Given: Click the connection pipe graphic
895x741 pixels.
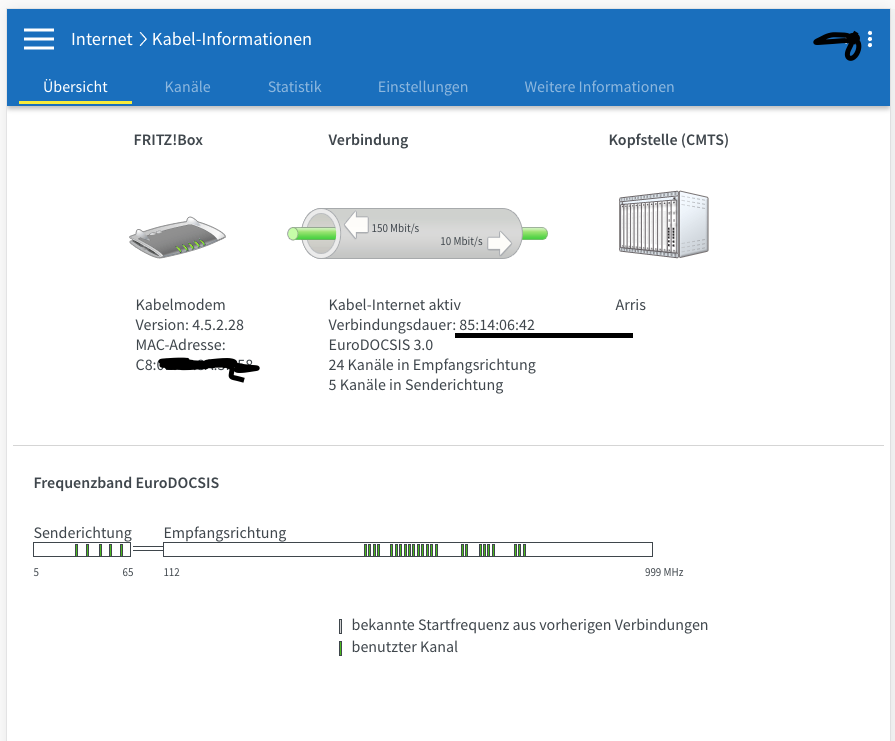Looking at the screenshot, I should pos(420,233).
